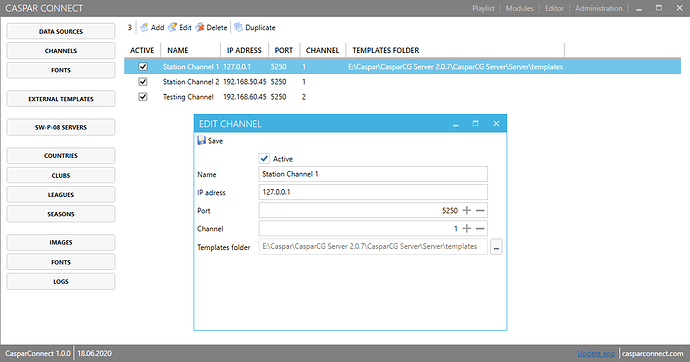
Task: Click the Duplicate channel toolbar icon
Action: (x=239, y=27)
